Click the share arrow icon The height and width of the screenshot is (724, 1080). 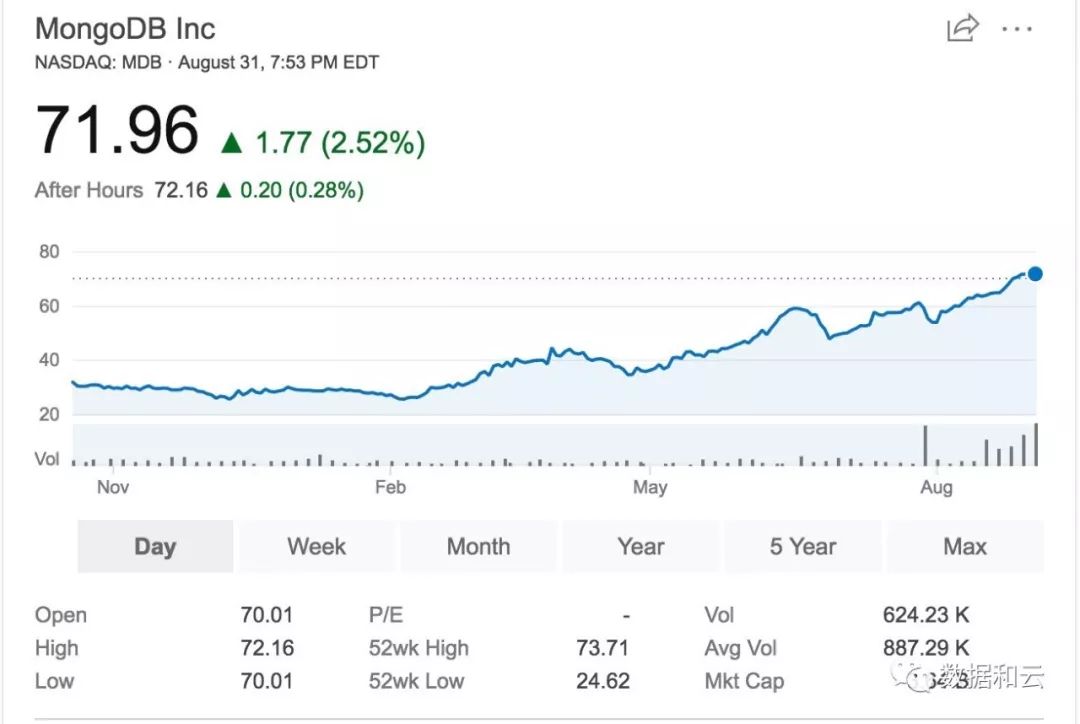[x=962, y=28]
